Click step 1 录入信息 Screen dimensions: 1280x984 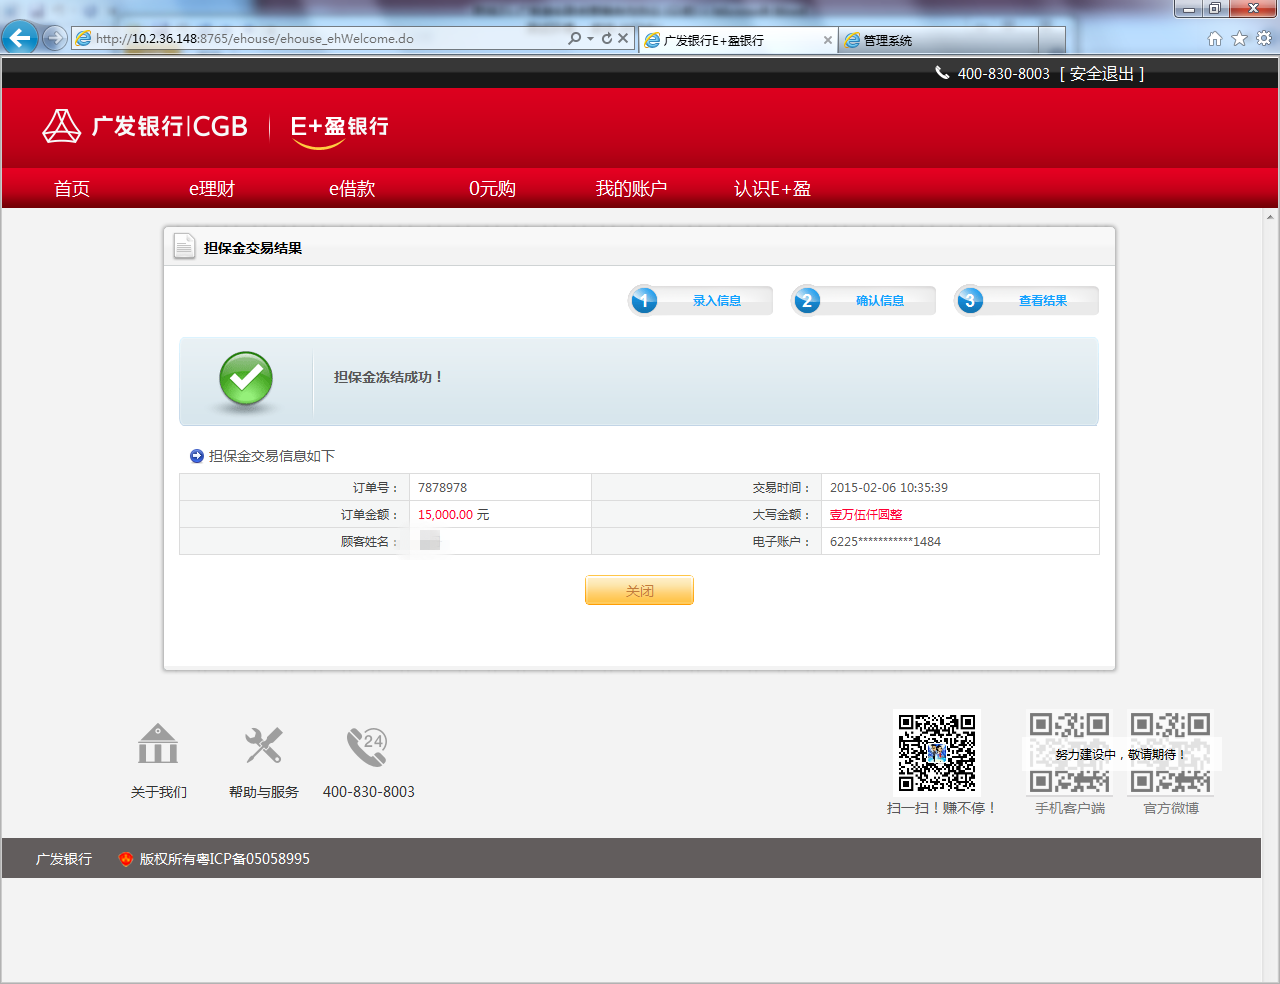[701, 300]
